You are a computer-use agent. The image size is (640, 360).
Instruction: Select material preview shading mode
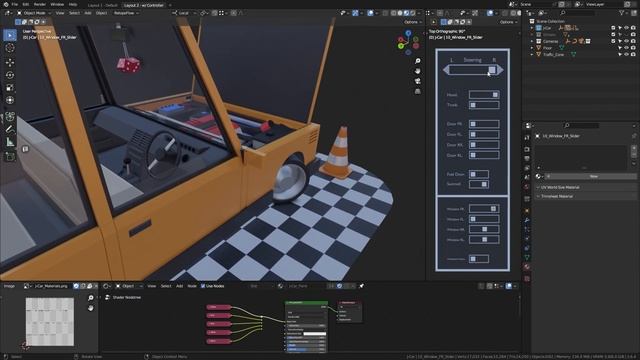(x=406, y=13)
